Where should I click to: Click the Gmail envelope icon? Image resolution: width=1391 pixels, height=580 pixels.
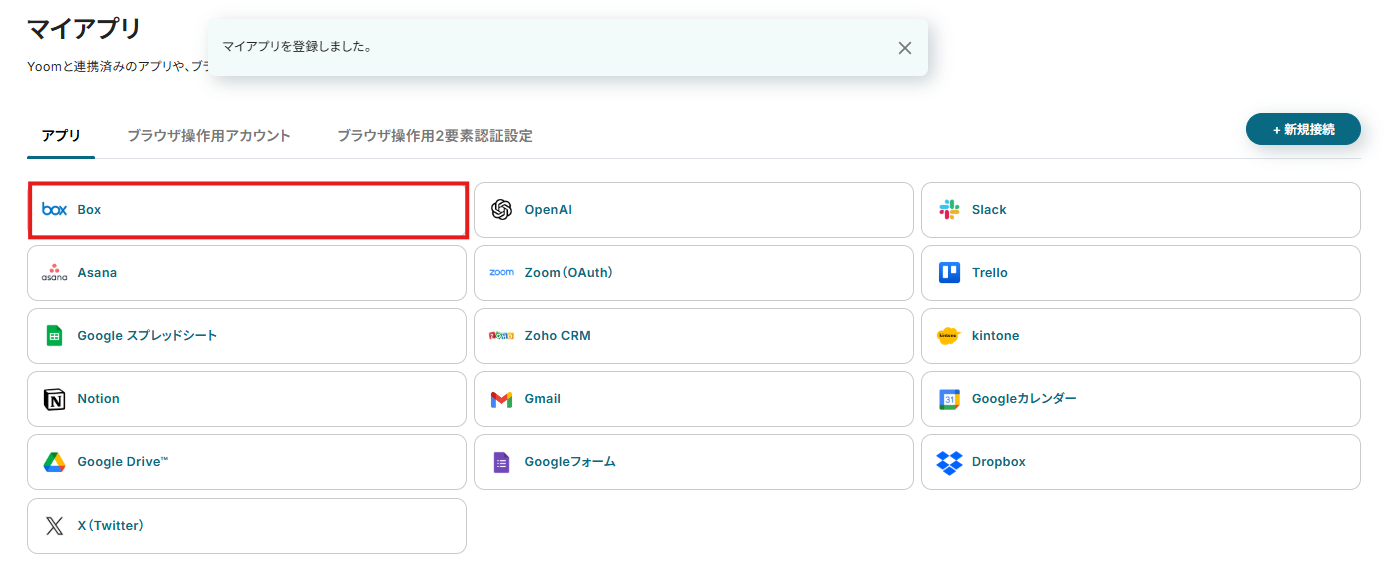501,399
